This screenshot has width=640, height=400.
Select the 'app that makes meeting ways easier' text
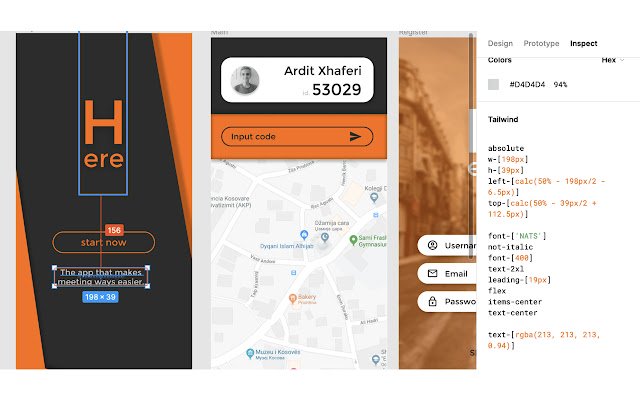point(101,277)
